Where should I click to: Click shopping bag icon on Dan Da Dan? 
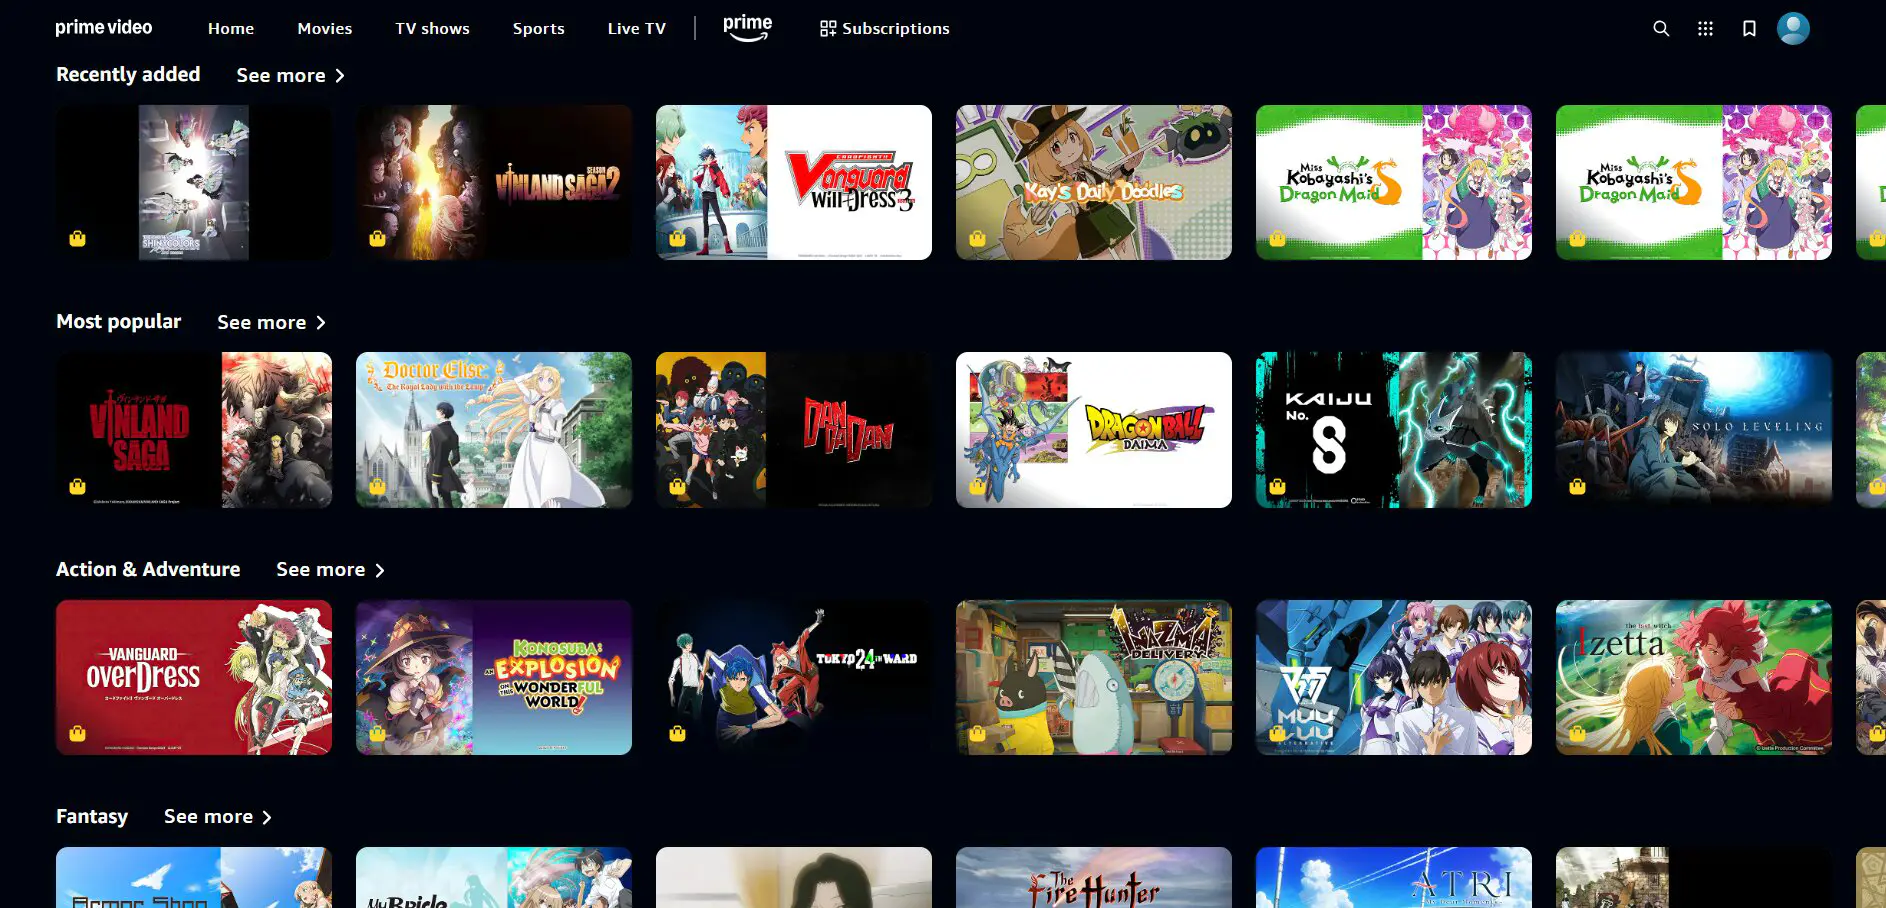pos(677,486)
